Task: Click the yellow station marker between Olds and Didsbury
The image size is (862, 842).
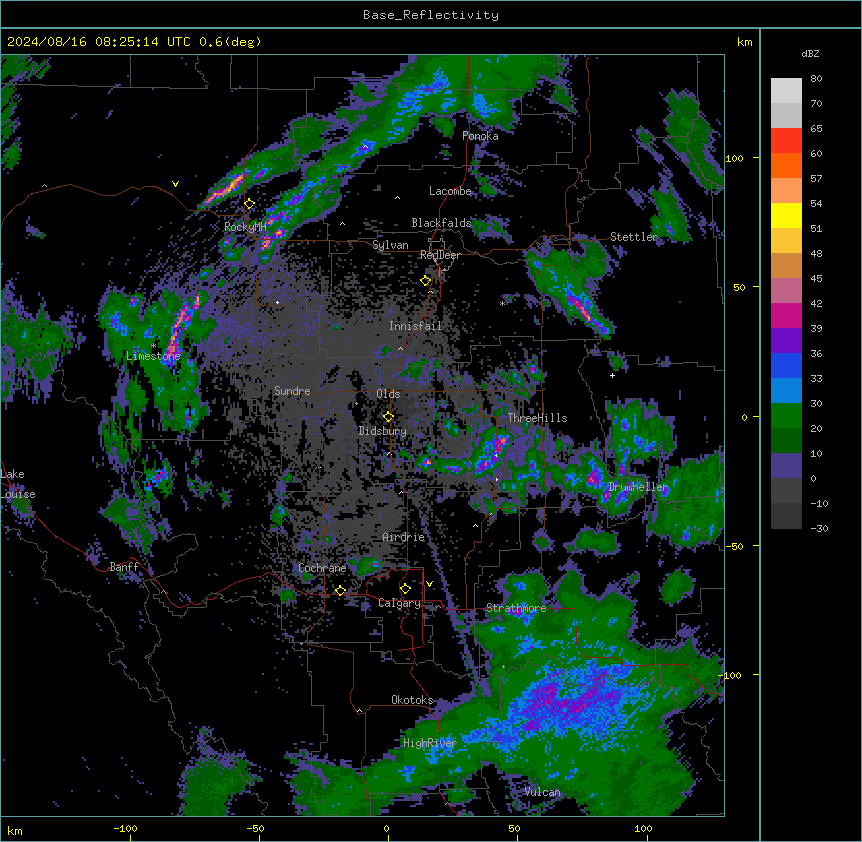Action: tap(388, 417)
